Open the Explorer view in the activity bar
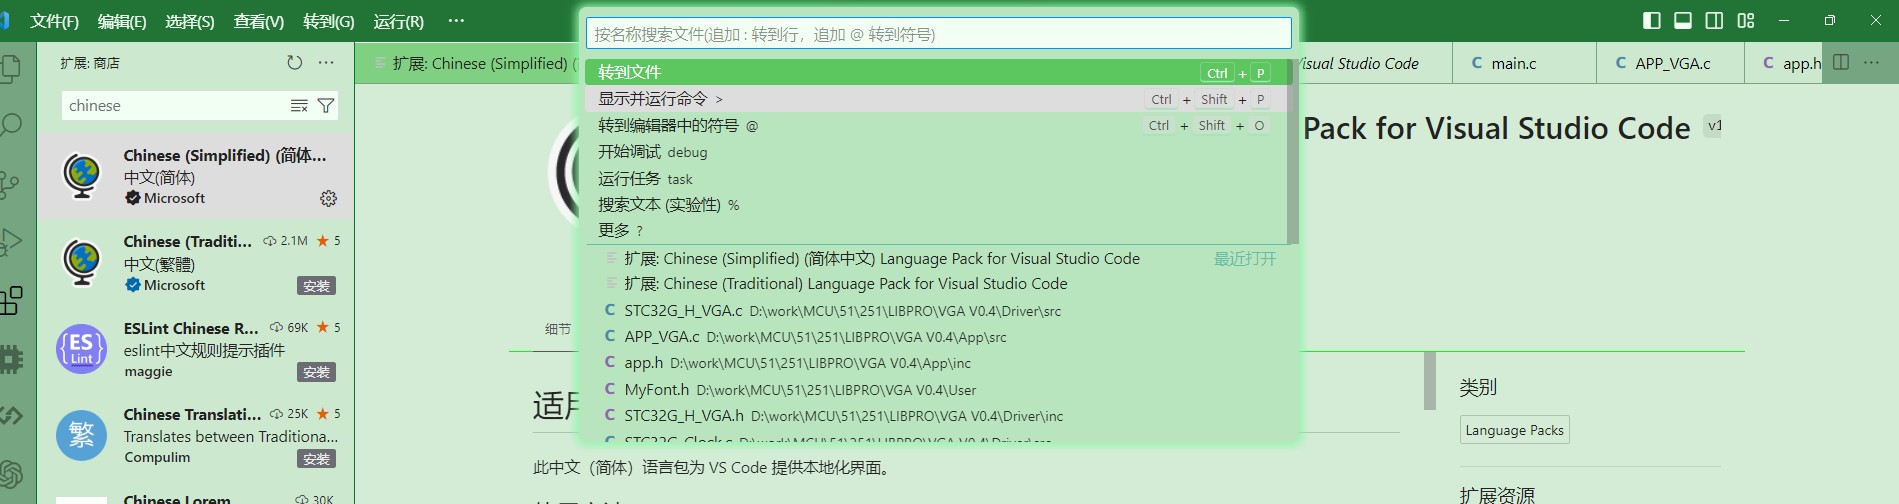This screenshot has width=1899, height=504. click(10, 68)
